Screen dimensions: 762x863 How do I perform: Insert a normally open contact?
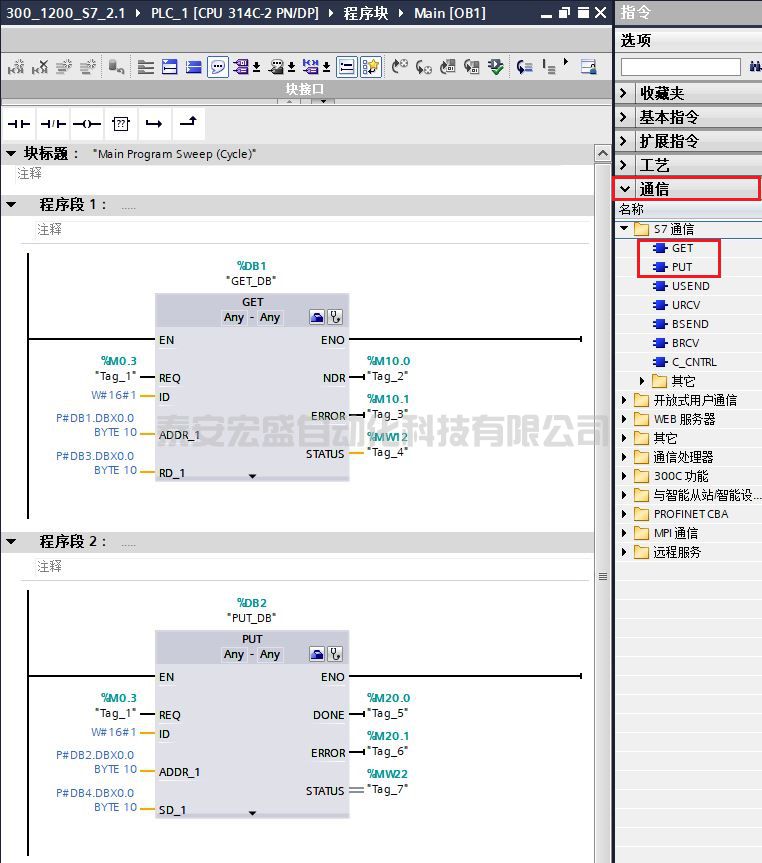pyautogui.click(x=20, y=124)
